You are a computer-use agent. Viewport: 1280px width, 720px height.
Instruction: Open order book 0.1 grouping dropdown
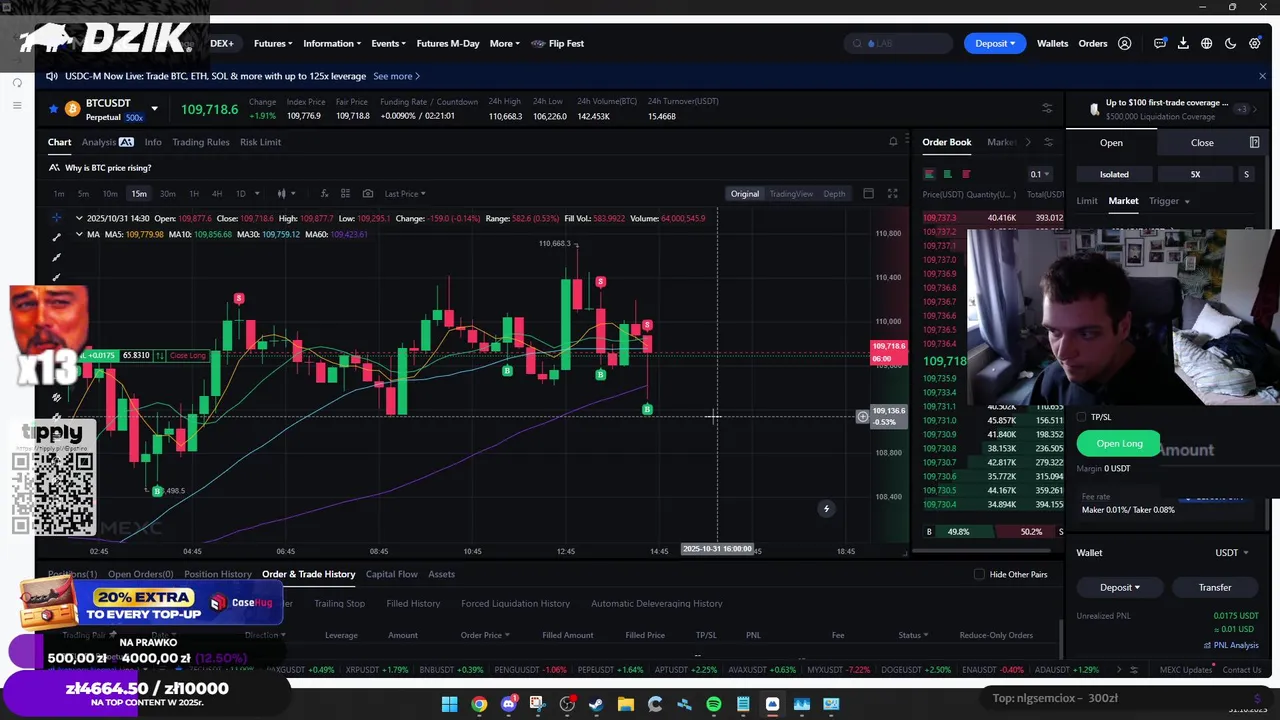[1040, 175]
